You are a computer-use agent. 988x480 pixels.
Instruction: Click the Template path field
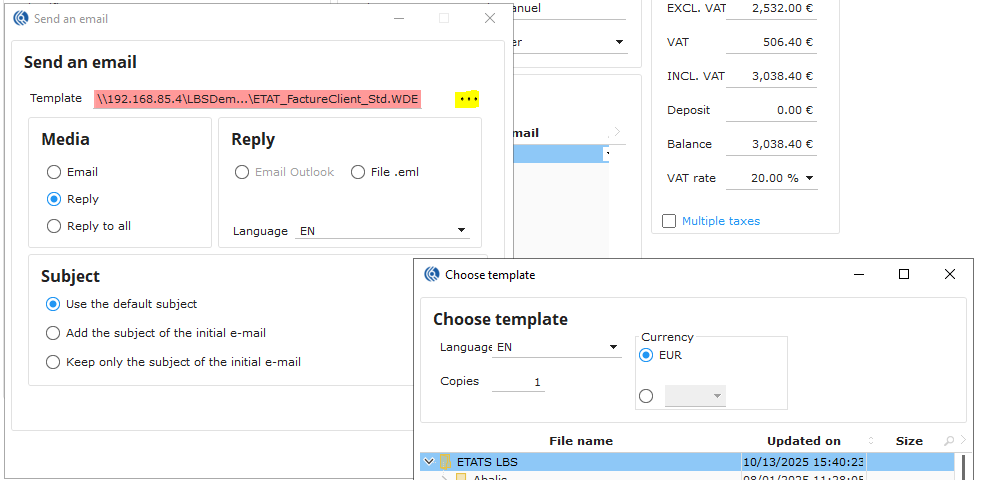[x=257, y=99]
